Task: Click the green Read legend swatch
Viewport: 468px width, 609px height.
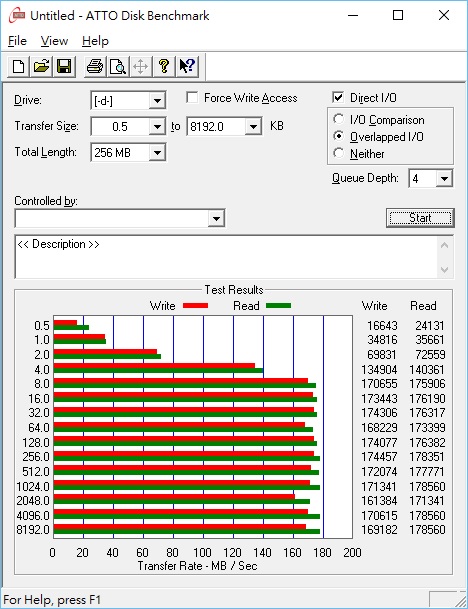Action: click(x=278, y=306)
